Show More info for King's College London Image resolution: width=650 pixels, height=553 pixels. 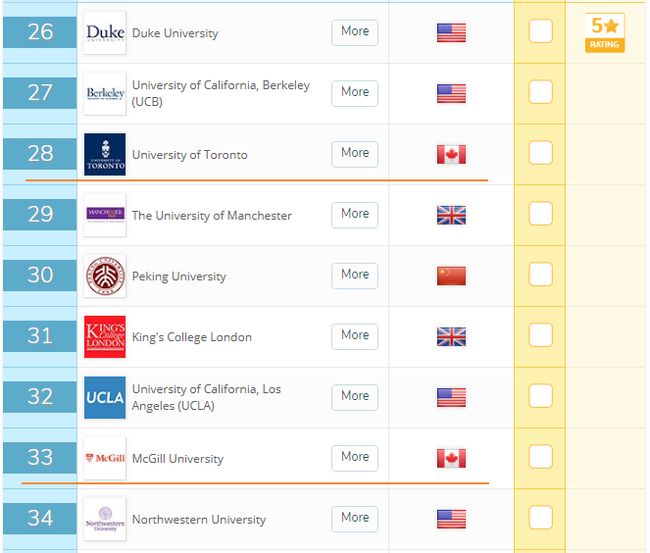[355, 337]
